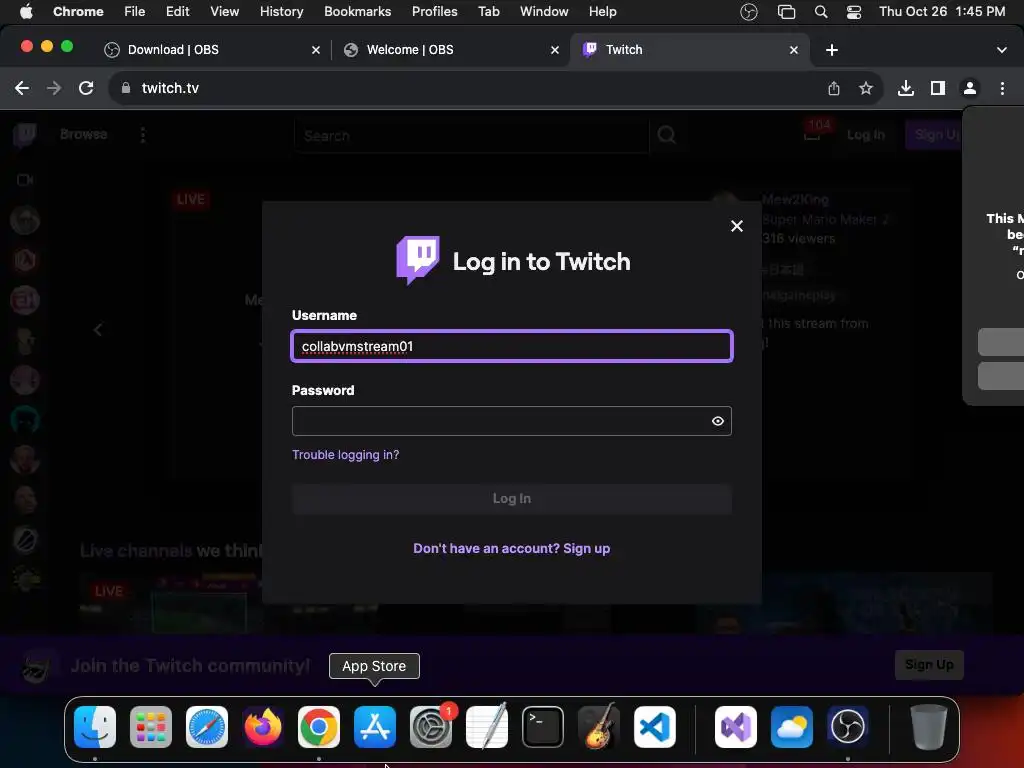Close the Log in to Twitch dialog

pyautogui.click(x=737, y=226)
